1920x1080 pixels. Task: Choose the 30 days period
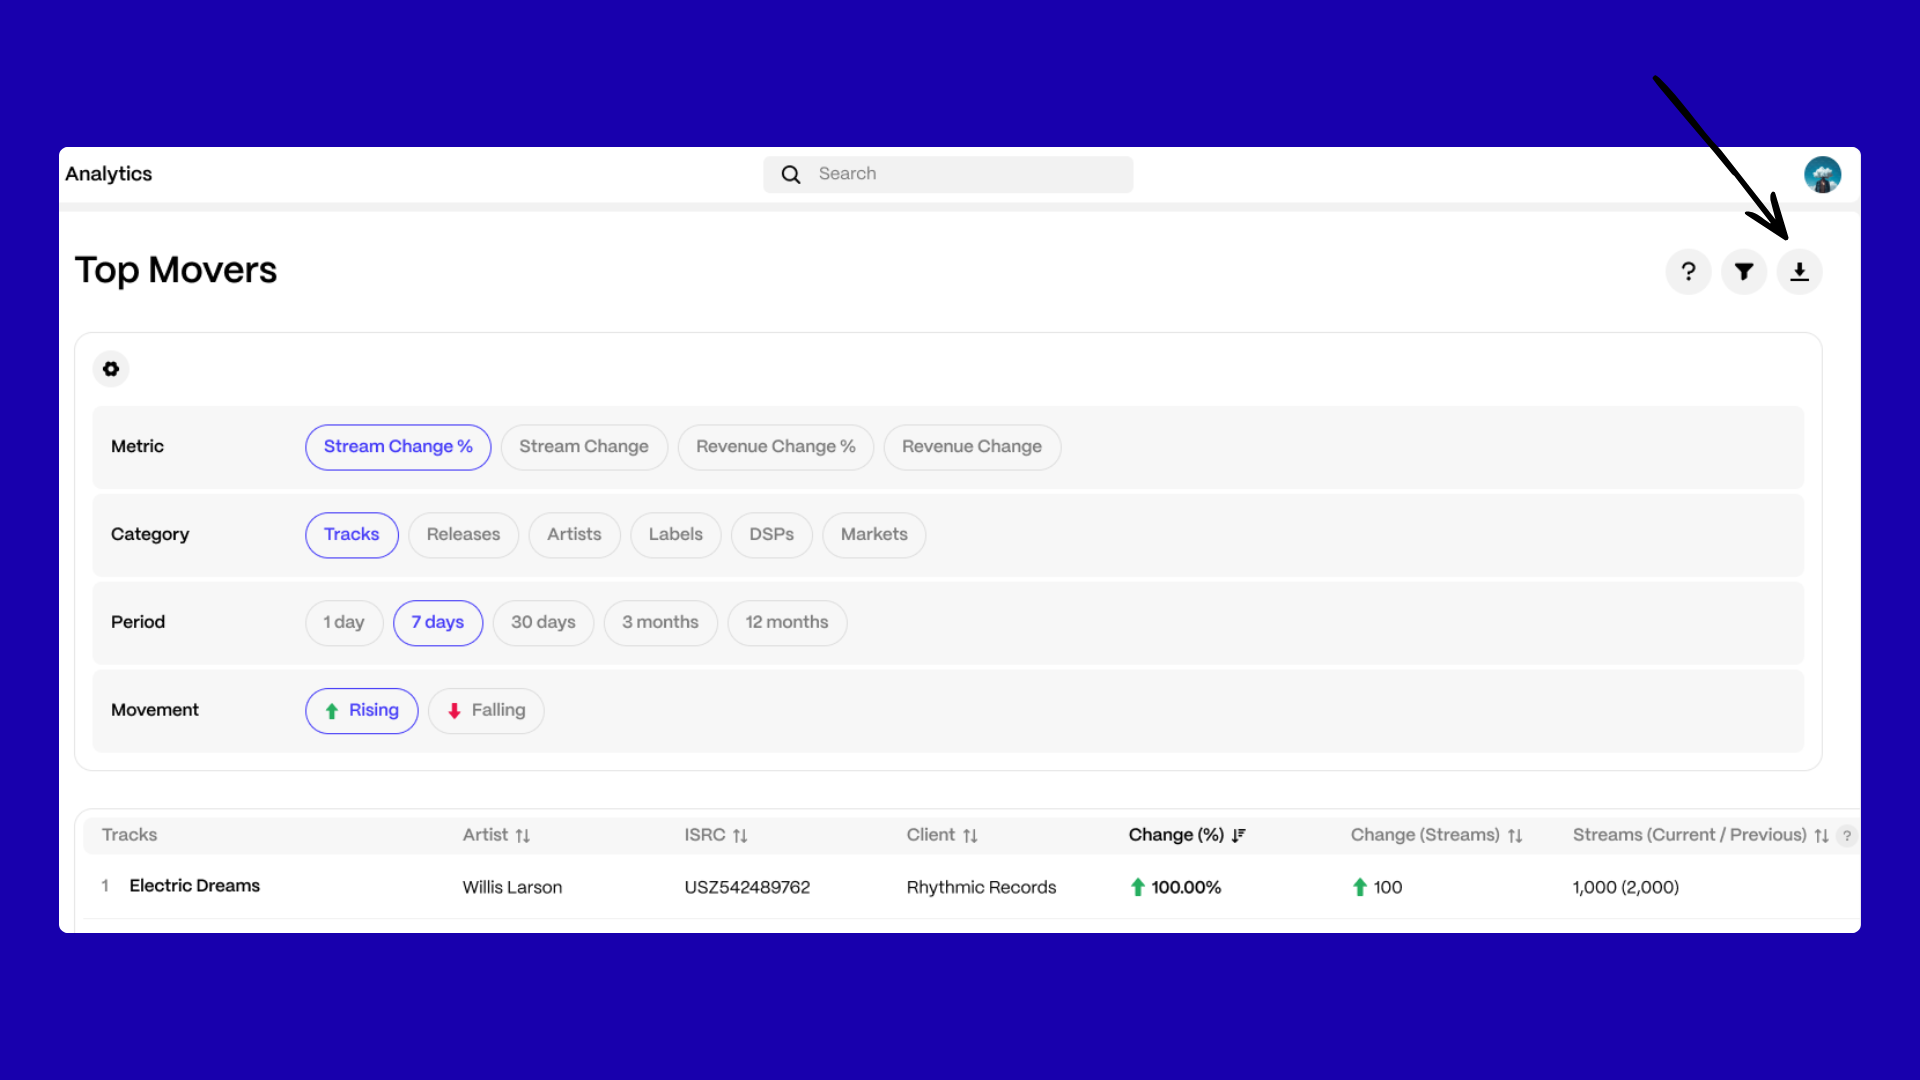point(543,623)
